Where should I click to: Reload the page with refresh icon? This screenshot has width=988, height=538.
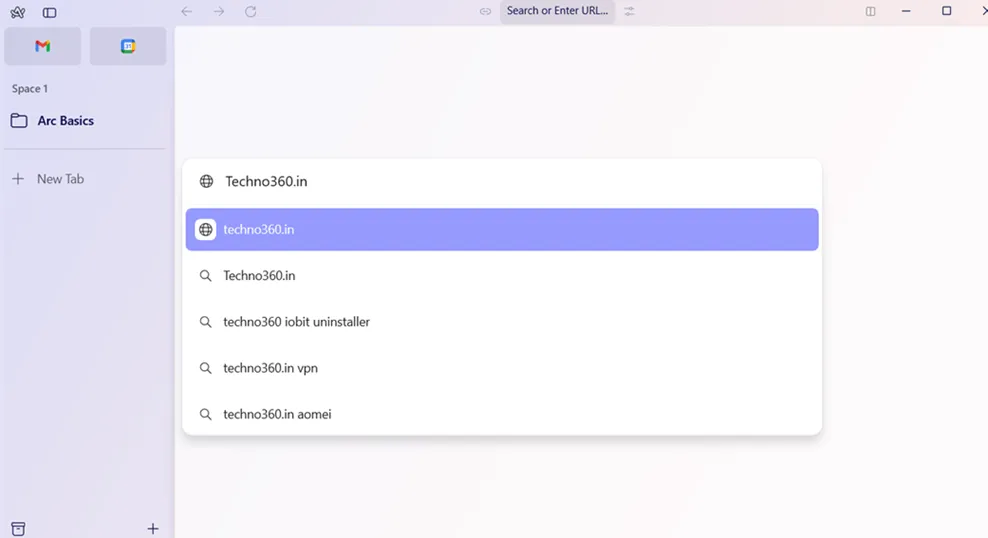[x=251, y=11]
